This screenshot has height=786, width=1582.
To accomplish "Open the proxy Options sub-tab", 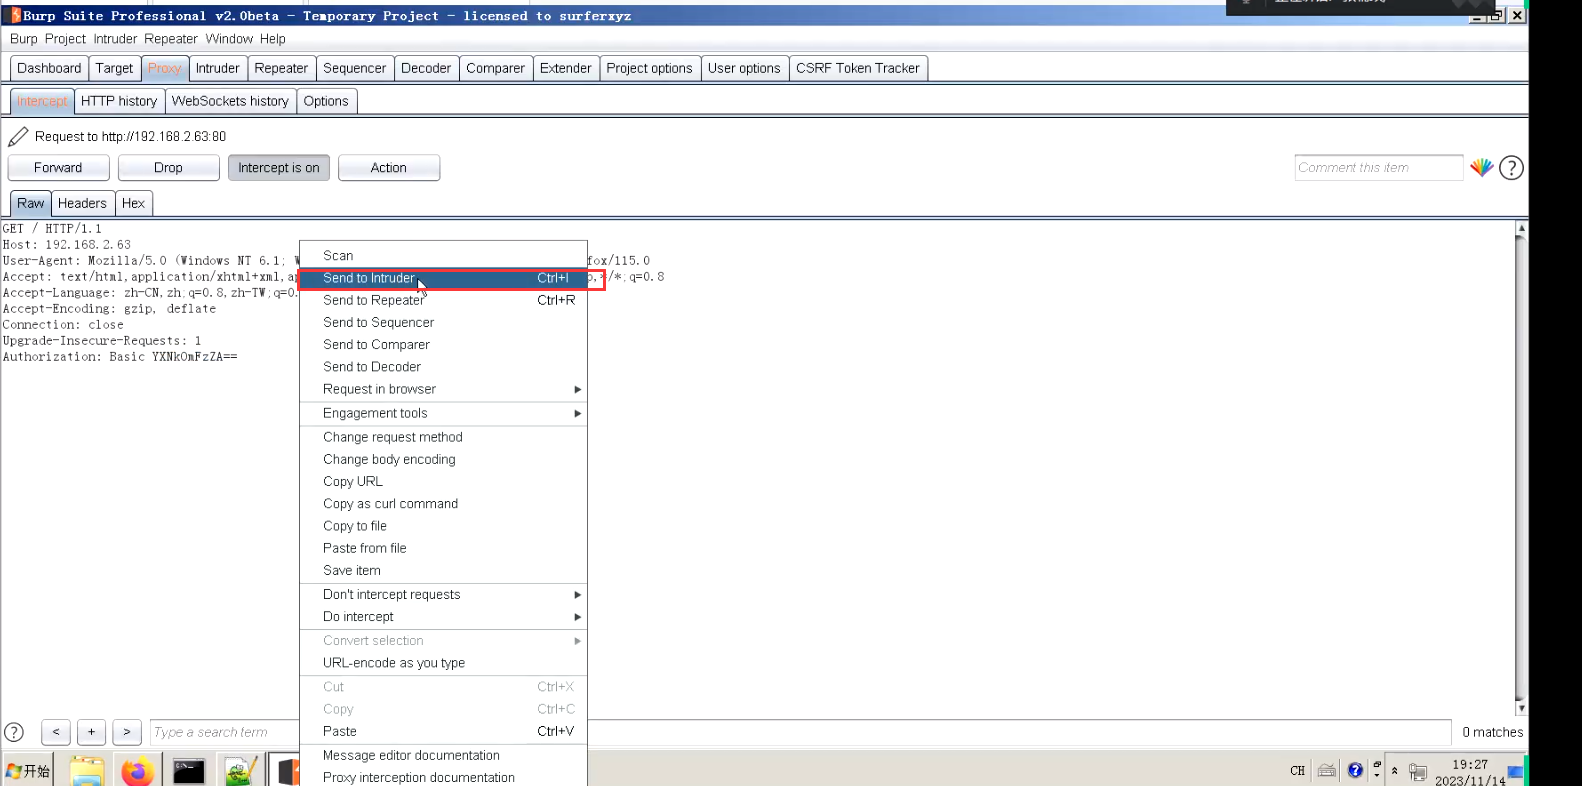I will coord(326,101).
